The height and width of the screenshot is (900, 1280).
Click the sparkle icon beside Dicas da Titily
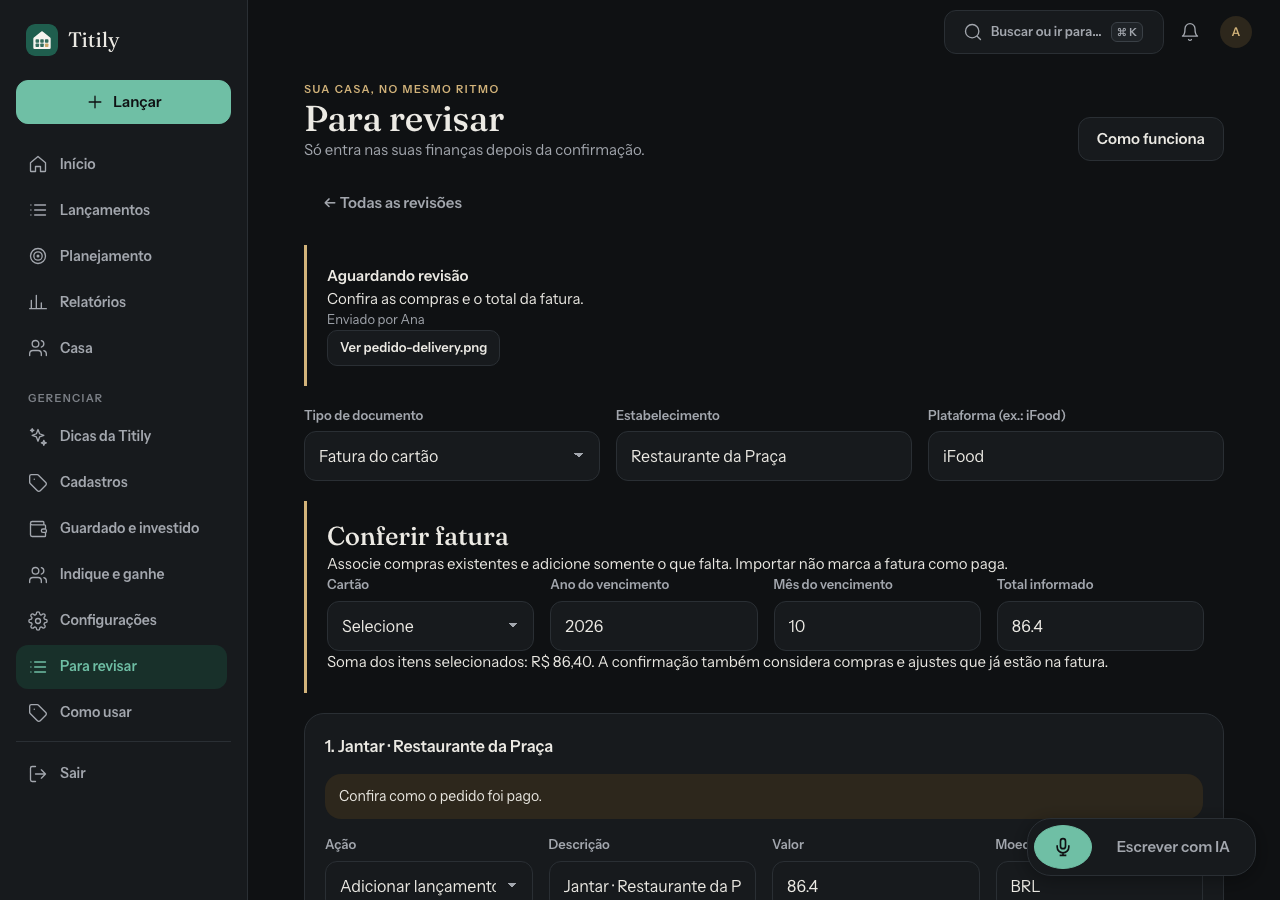click(38, 436)
